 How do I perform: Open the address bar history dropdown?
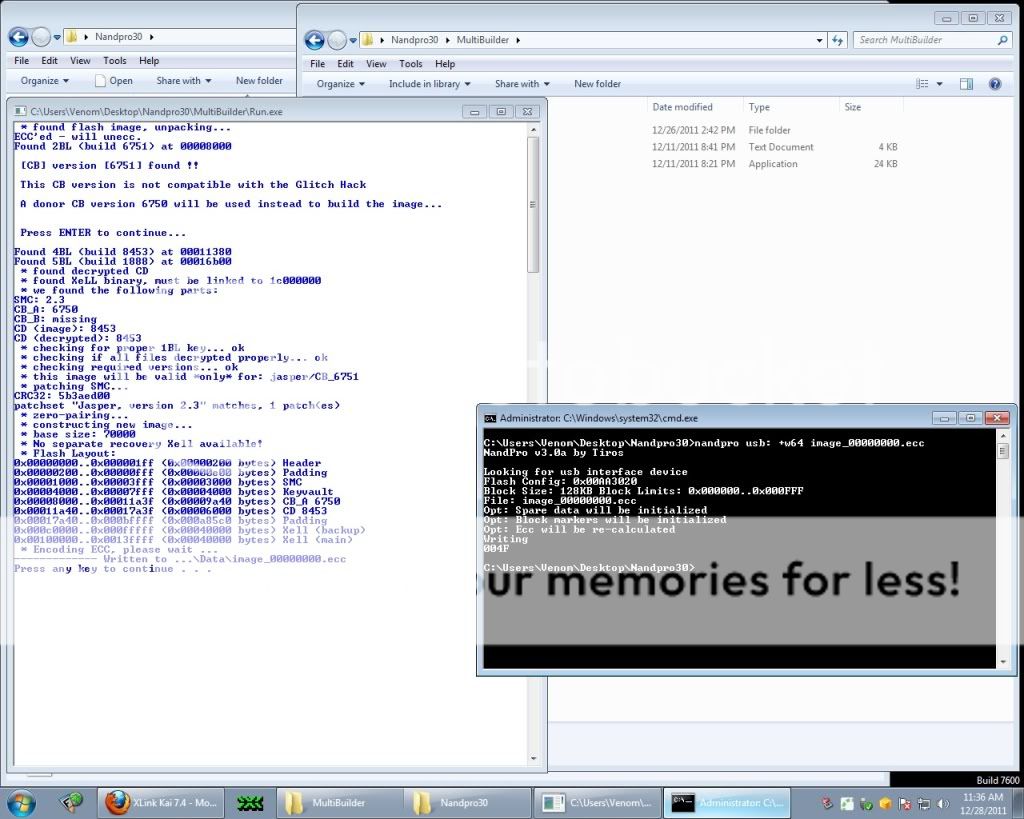[820, 40]
